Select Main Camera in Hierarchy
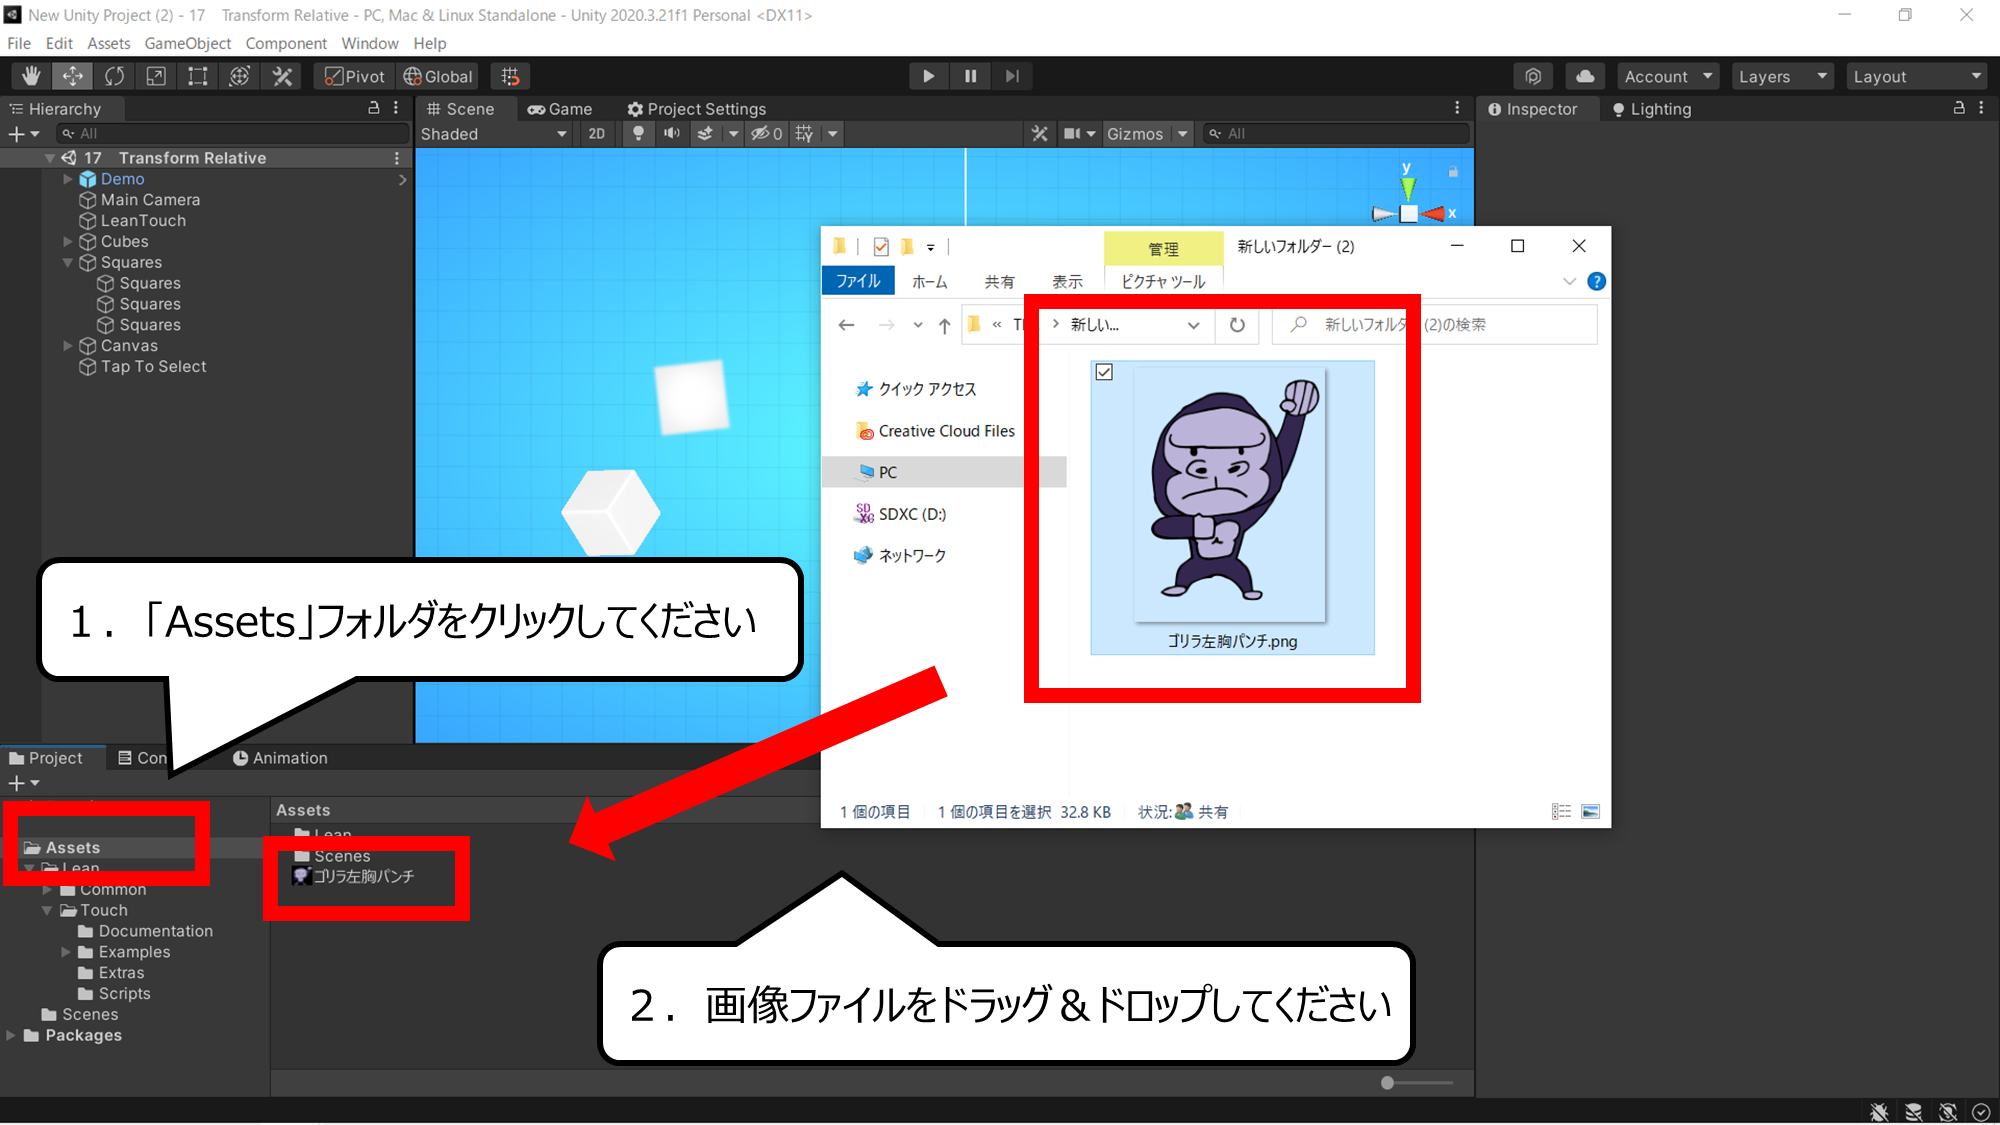2000x1125 pixels. (150, 200)
